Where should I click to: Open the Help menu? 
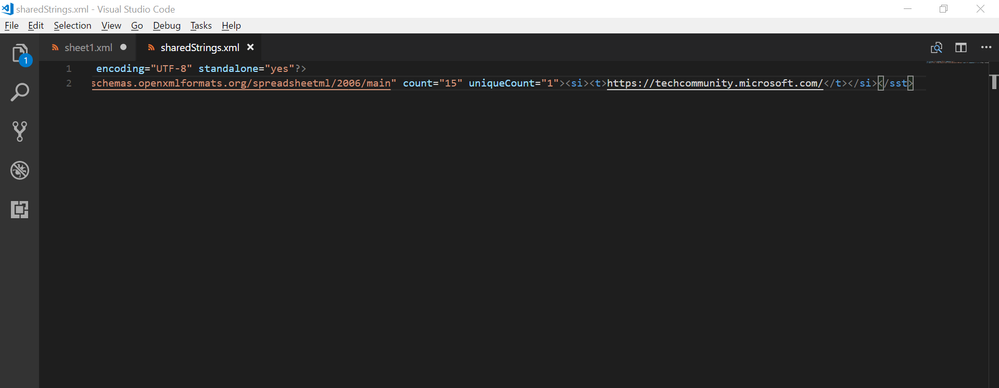pos(231,25)
